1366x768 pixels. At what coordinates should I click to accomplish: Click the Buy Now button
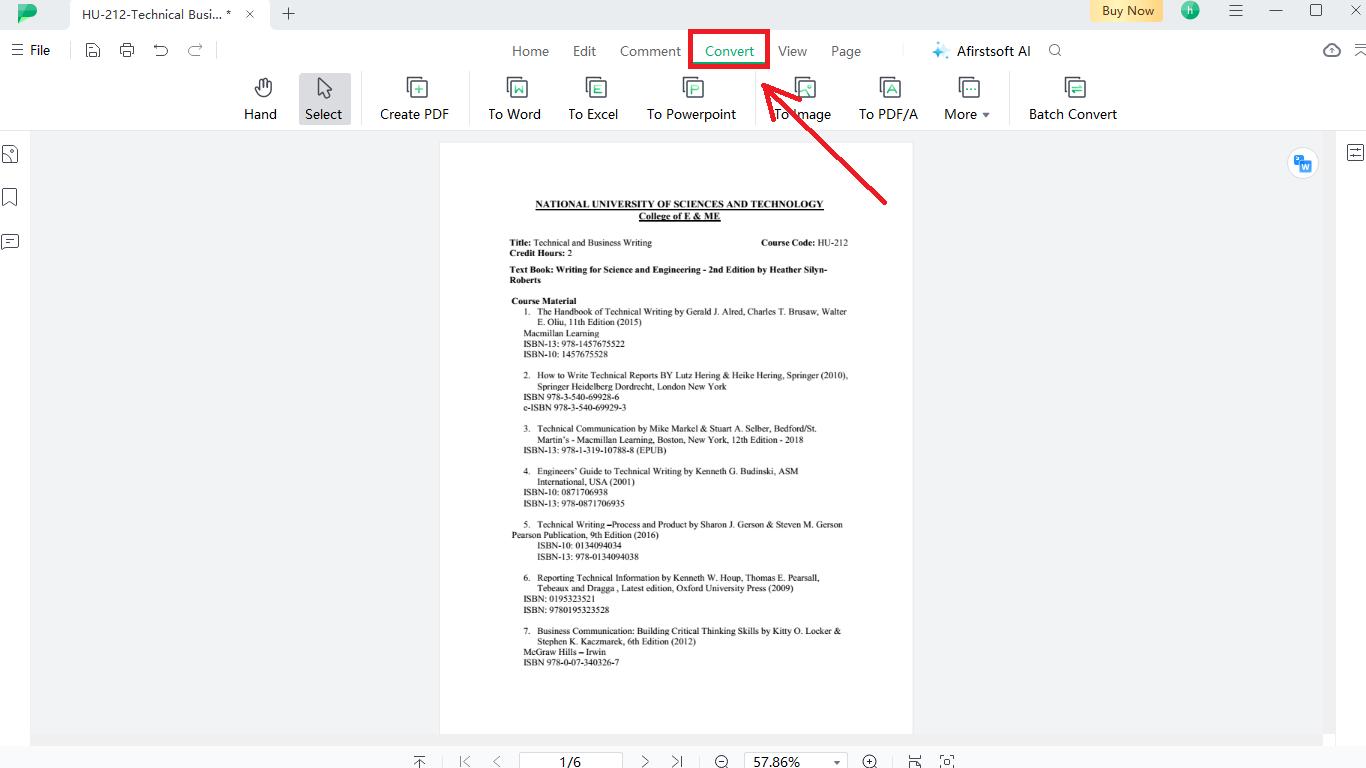(1127, 11)
